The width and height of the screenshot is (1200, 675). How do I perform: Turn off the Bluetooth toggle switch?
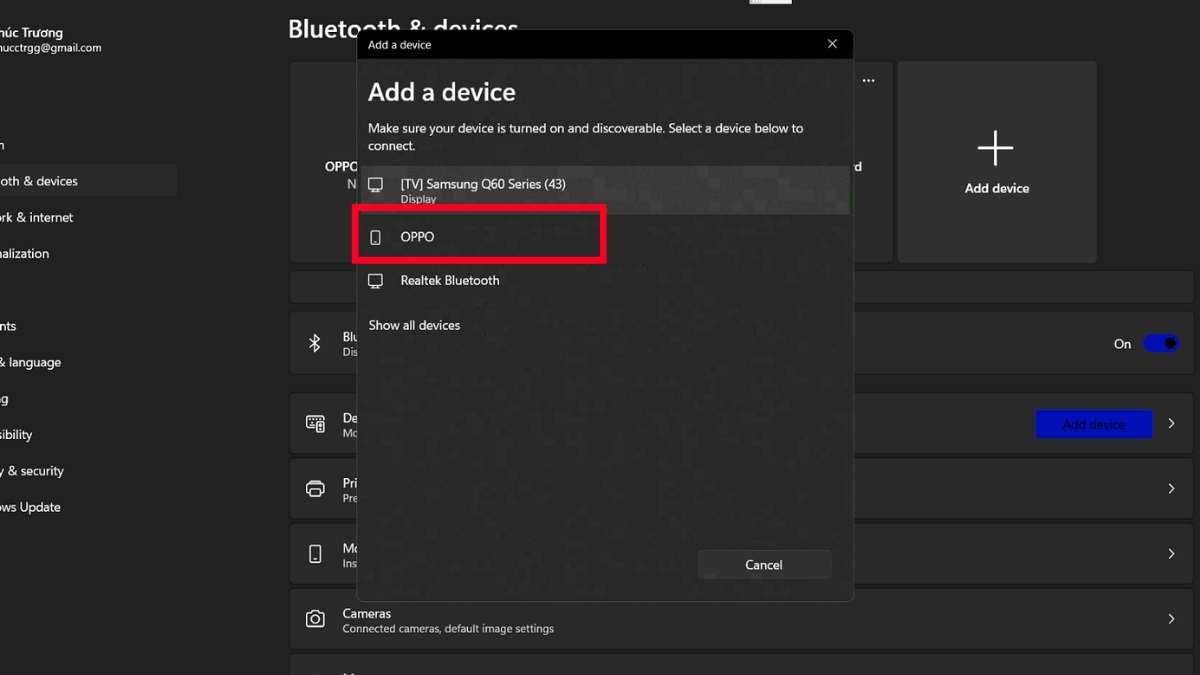tap(1162, 344)
